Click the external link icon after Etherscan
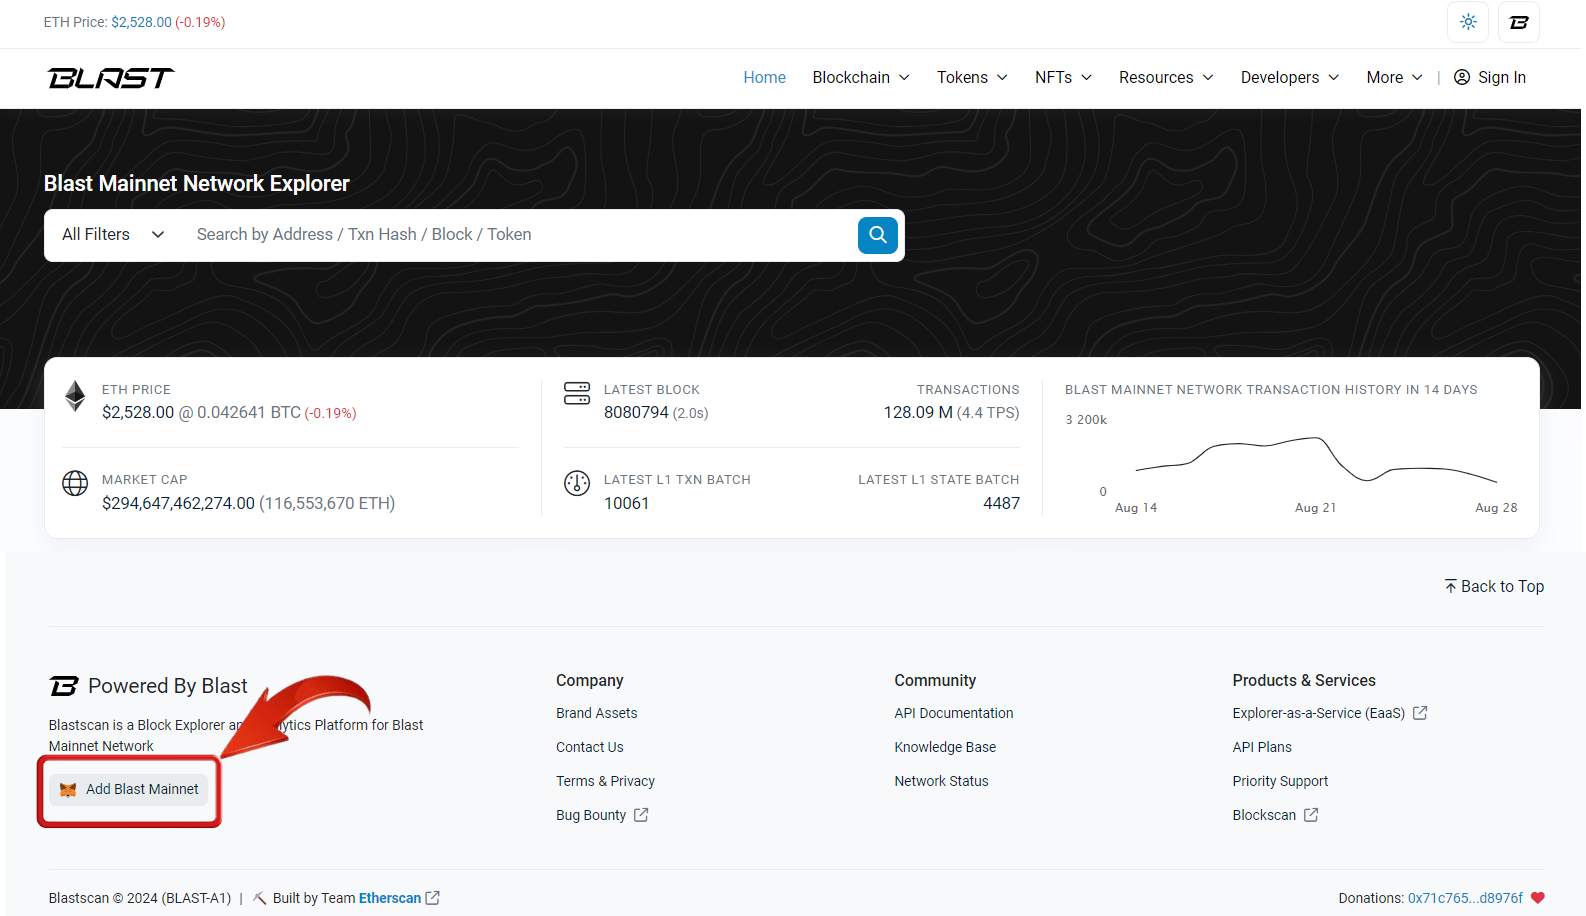Image resolution: width=1586 pixels, height=916 pixels. (x=432, y=898)
